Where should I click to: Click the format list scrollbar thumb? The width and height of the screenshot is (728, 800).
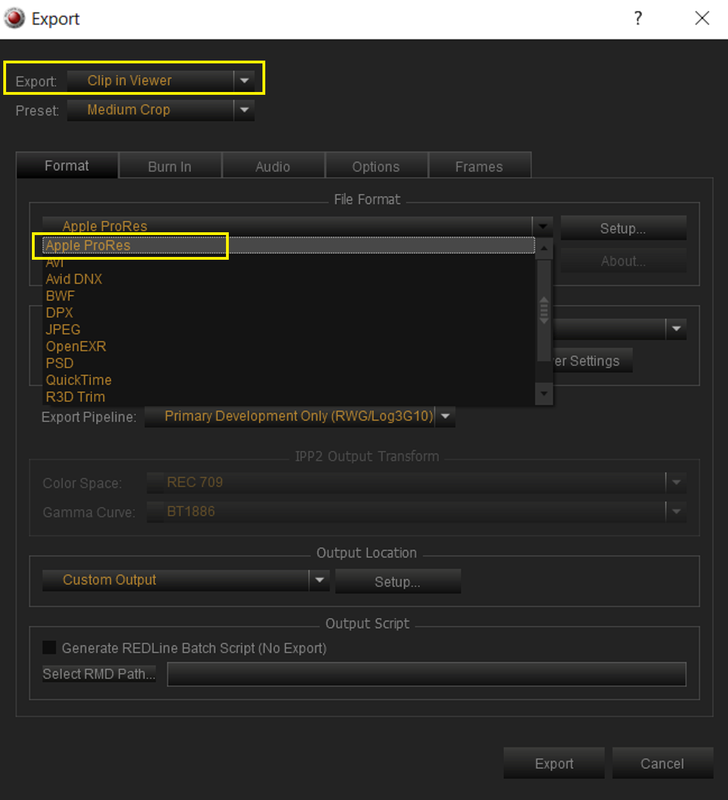pyautogui.click(x=544, y=310)
